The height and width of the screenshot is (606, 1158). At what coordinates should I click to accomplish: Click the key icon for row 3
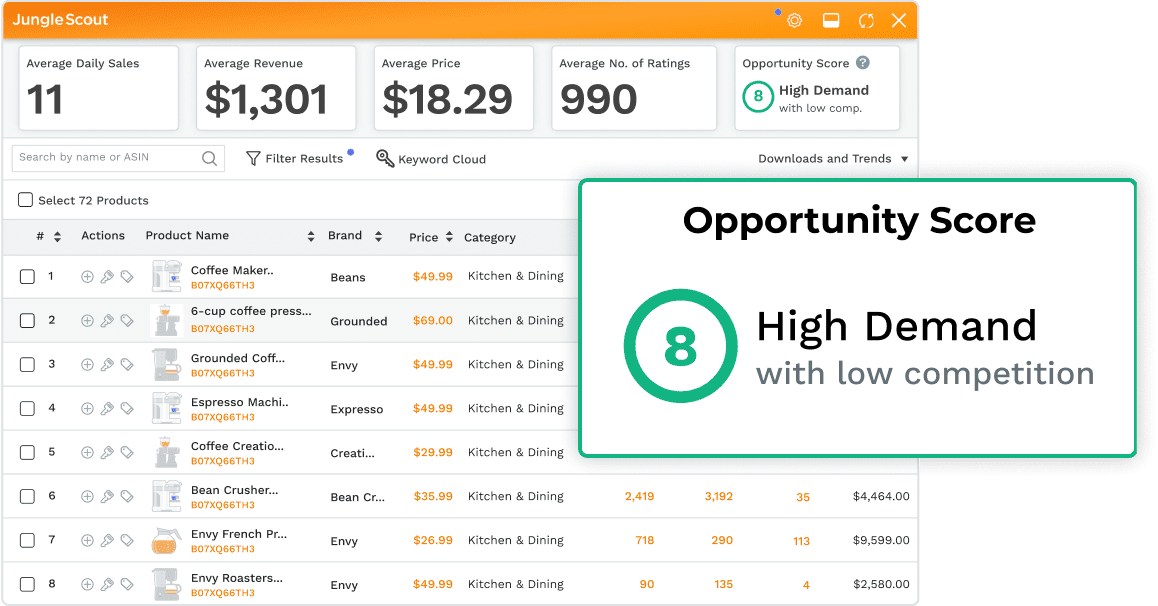pyautogui.click(x=107, y=365)
